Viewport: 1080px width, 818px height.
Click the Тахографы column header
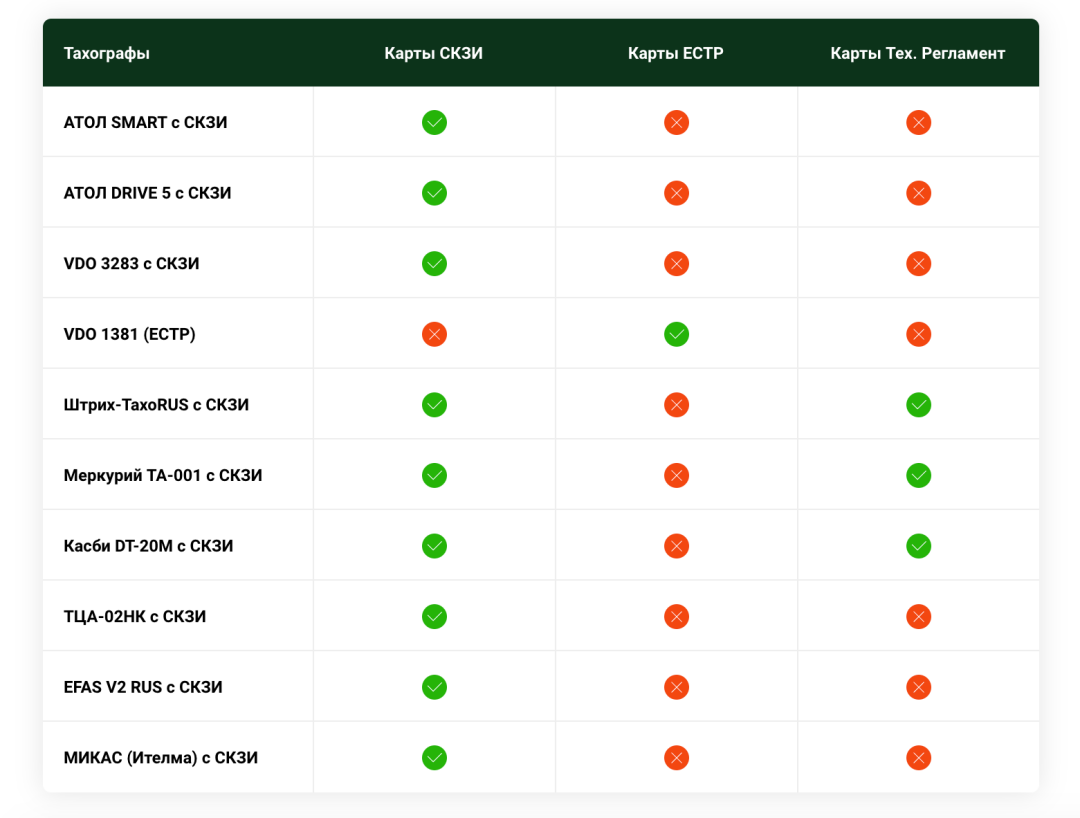click(107, 54)
